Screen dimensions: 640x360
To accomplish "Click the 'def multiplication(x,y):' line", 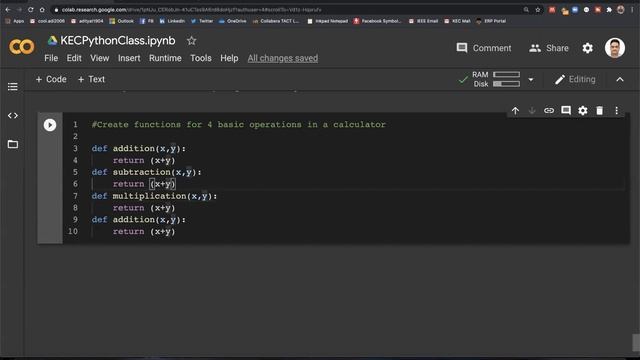I will [154, 196].
